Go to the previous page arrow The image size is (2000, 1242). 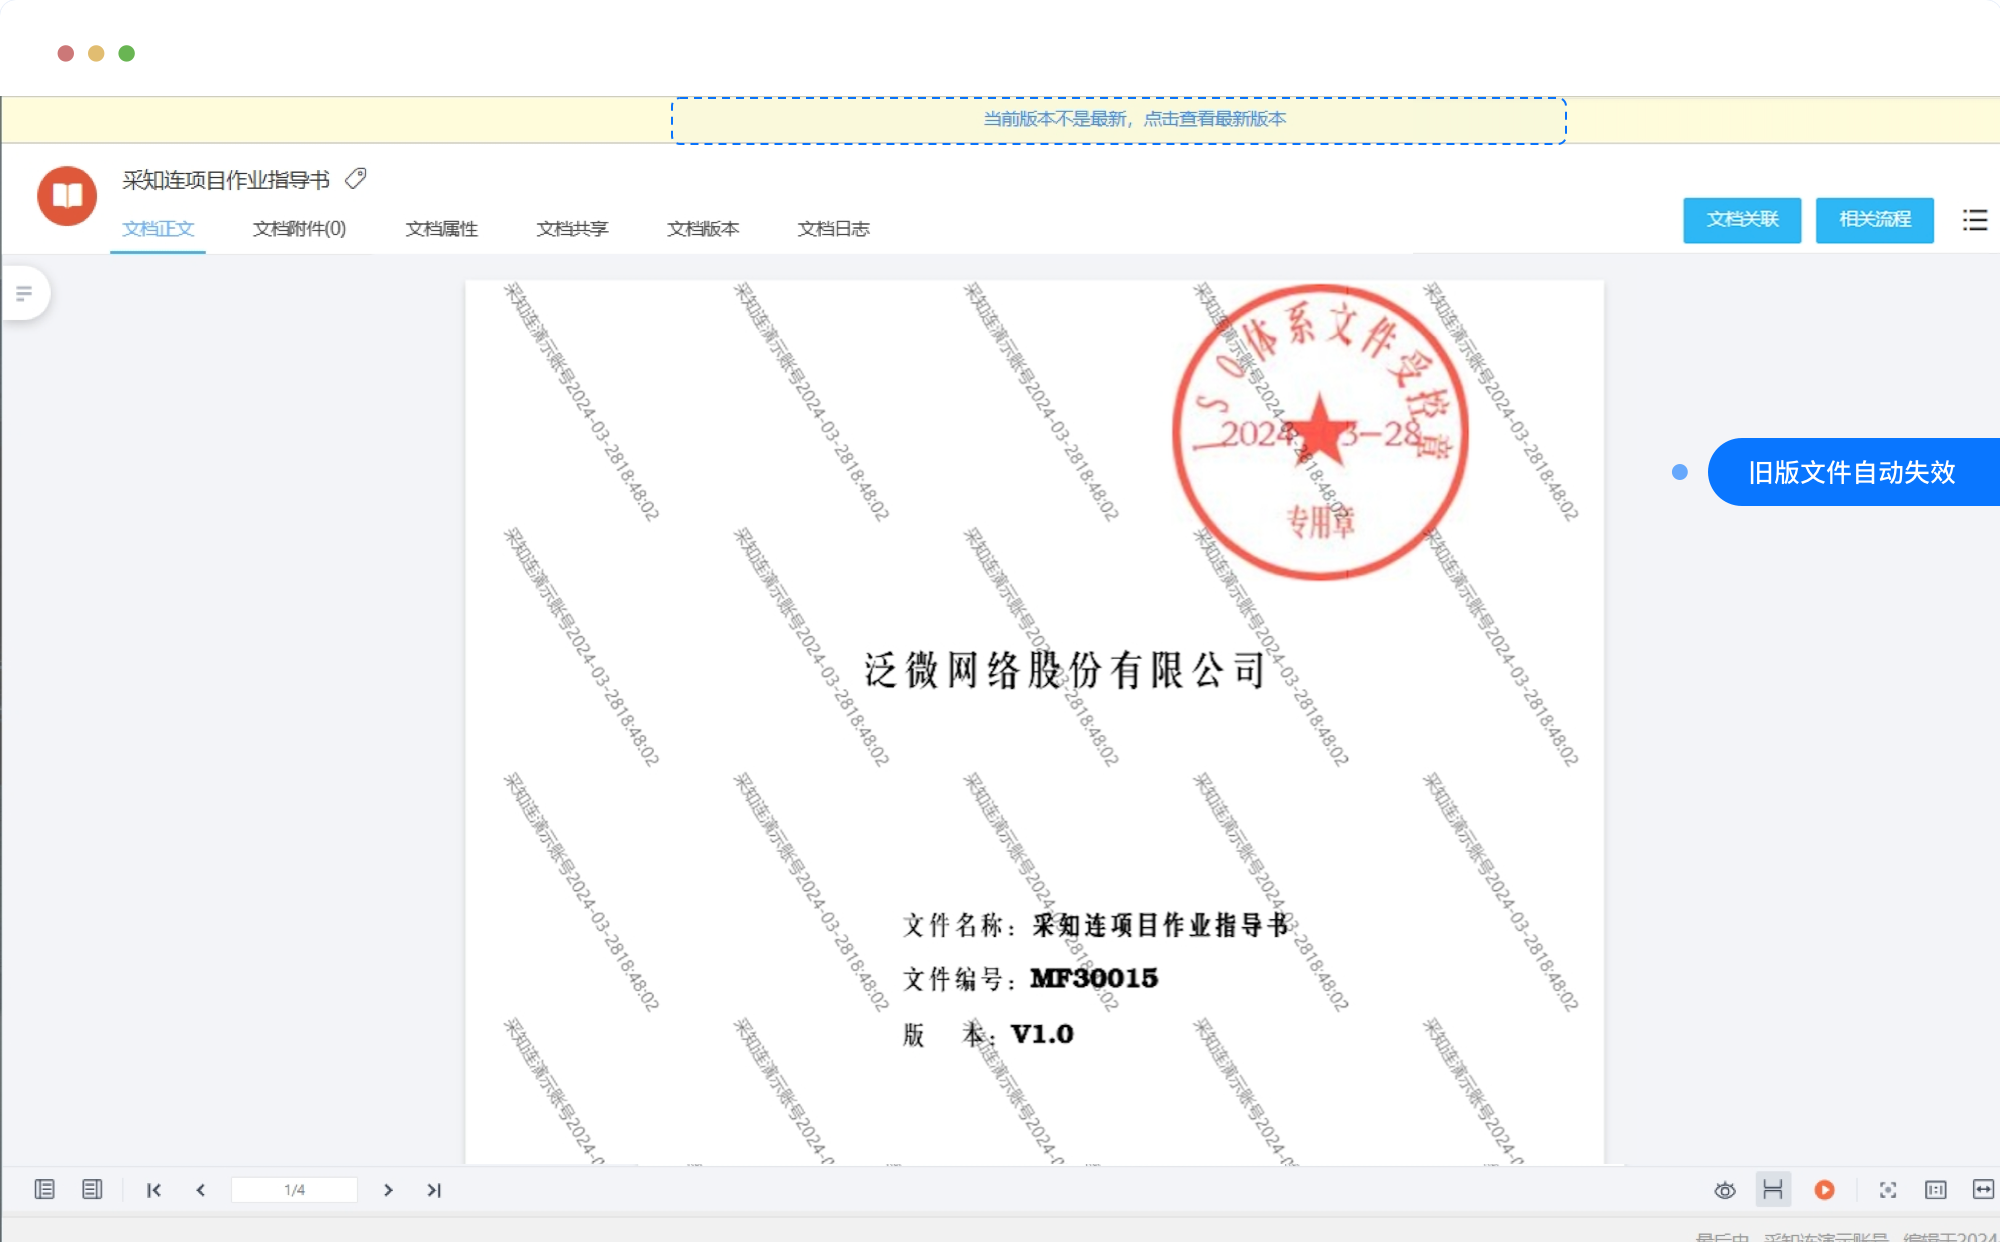[201, 1190]
